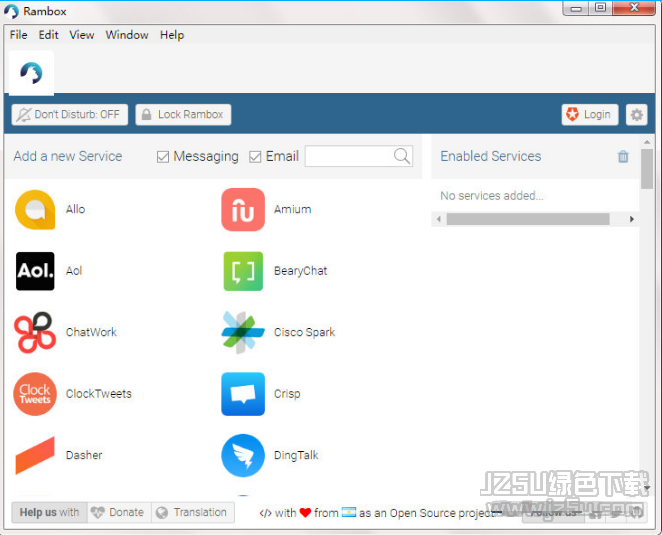Click the Translation button

tap(193, 513)
